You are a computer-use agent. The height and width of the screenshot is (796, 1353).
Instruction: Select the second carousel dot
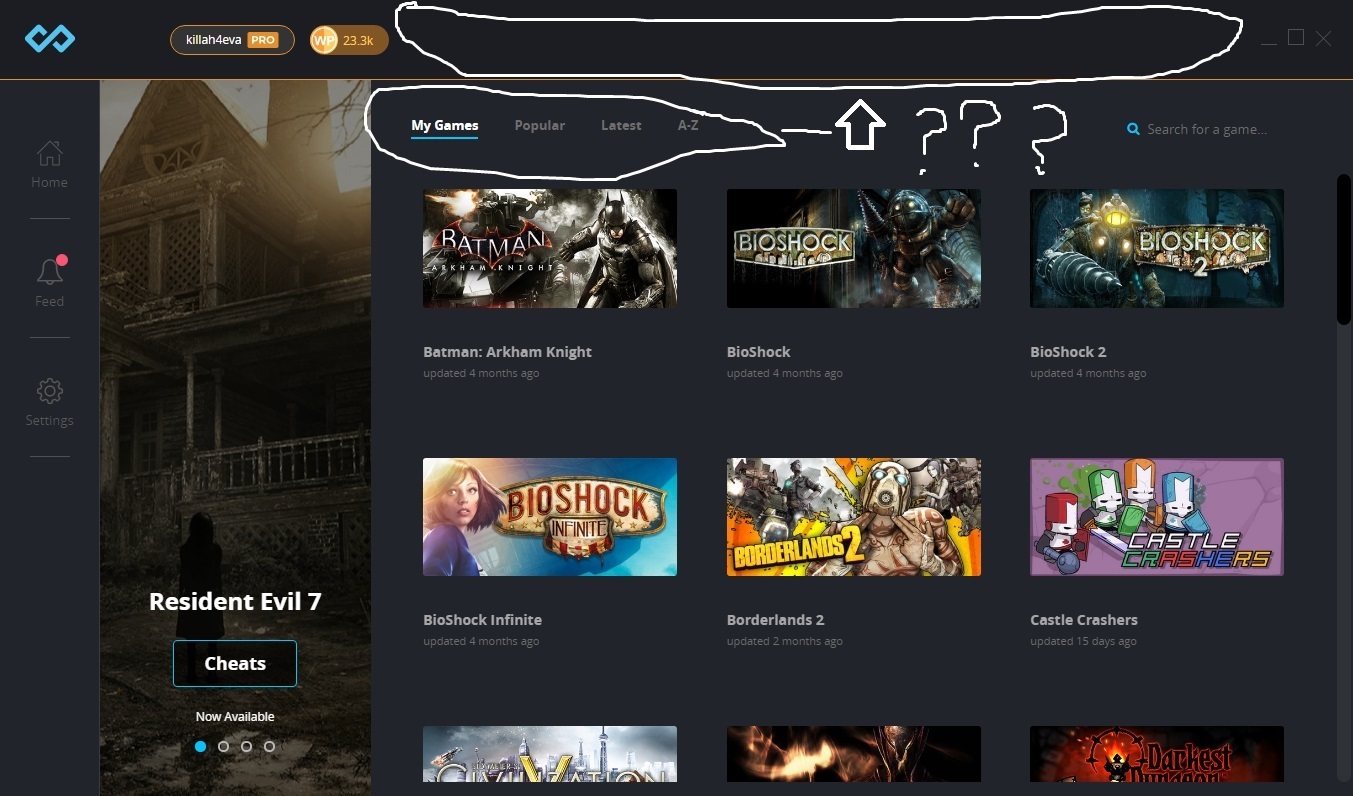click(x=223, y=746)
